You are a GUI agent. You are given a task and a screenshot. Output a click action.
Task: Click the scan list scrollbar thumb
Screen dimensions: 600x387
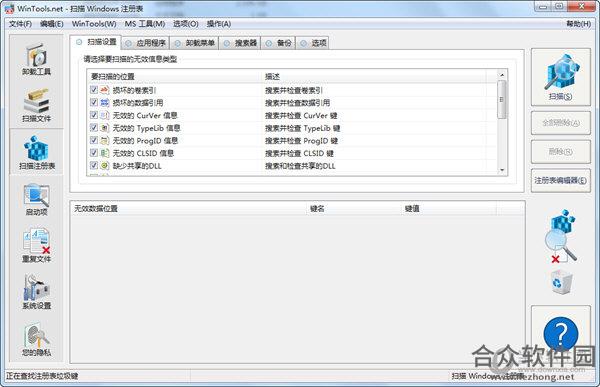[x=502, y=100]
